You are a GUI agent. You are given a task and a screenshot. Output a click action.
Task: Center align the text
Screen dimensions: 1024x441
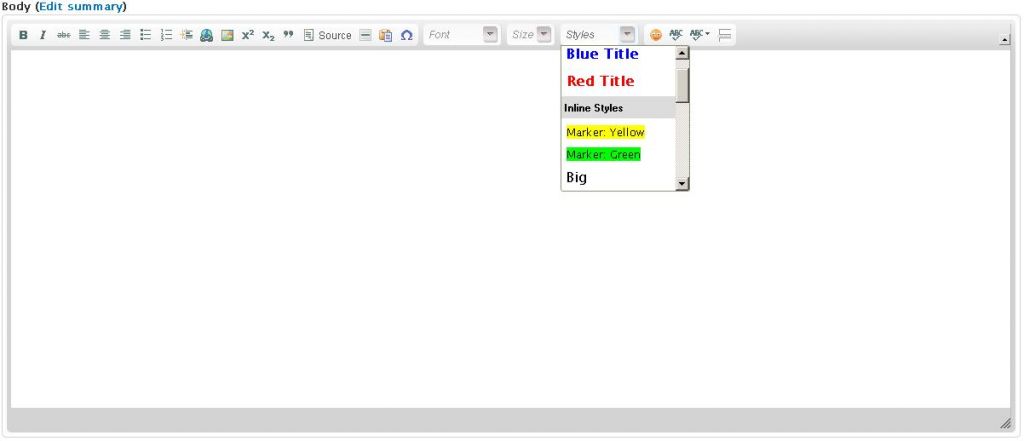point(105,35)
